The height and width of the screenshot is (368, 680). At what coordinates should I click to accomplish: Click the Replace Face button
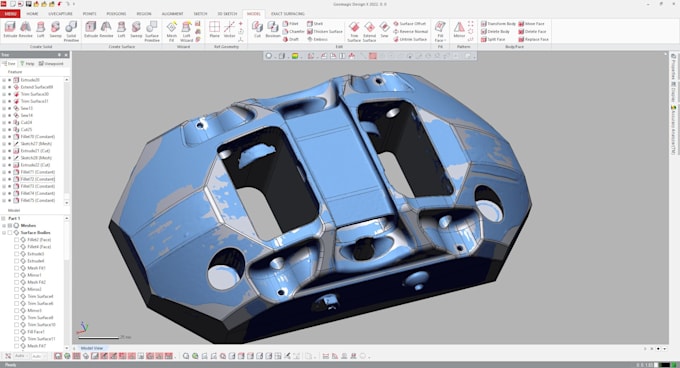[533, 39]
